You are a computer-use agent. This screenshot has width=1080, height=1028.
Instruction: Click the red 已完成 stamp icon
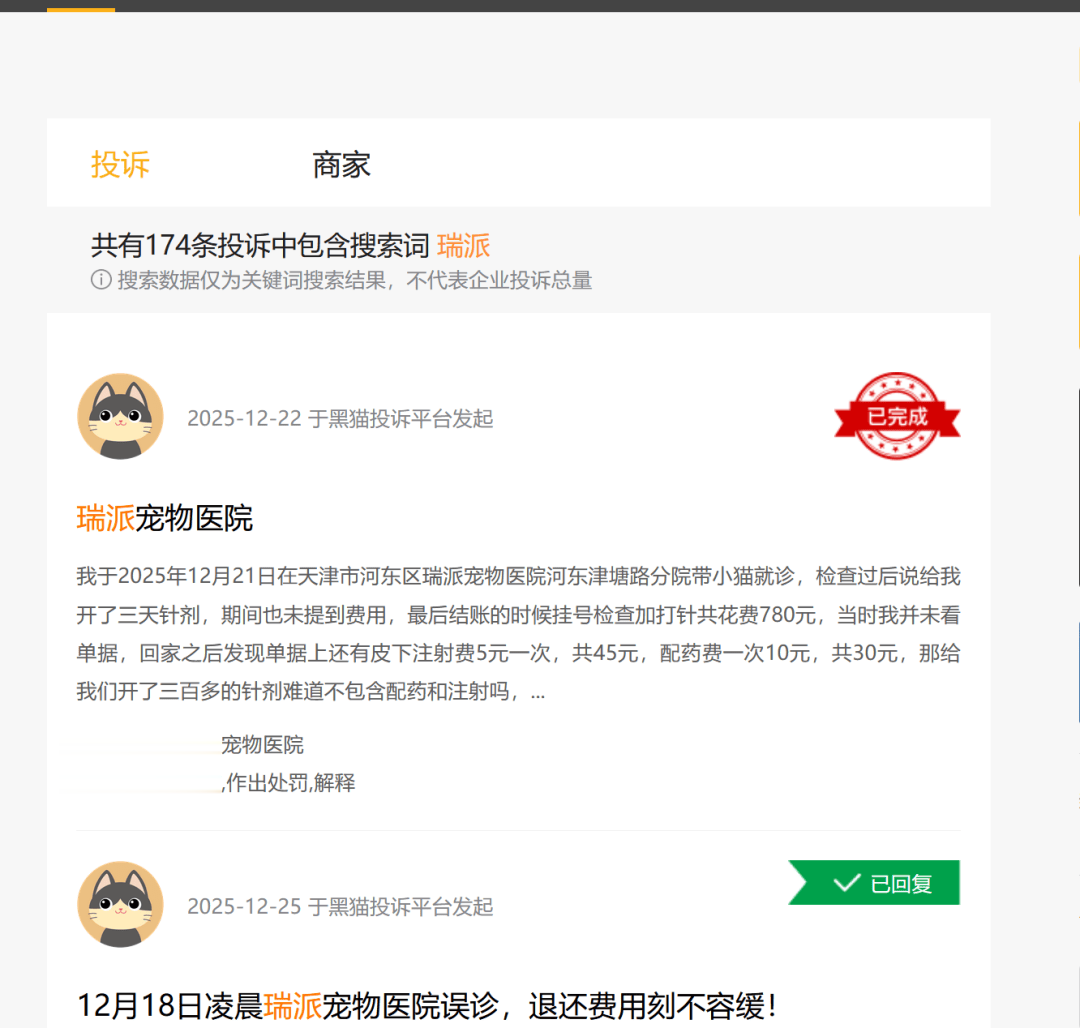click(x=897, y=416)
